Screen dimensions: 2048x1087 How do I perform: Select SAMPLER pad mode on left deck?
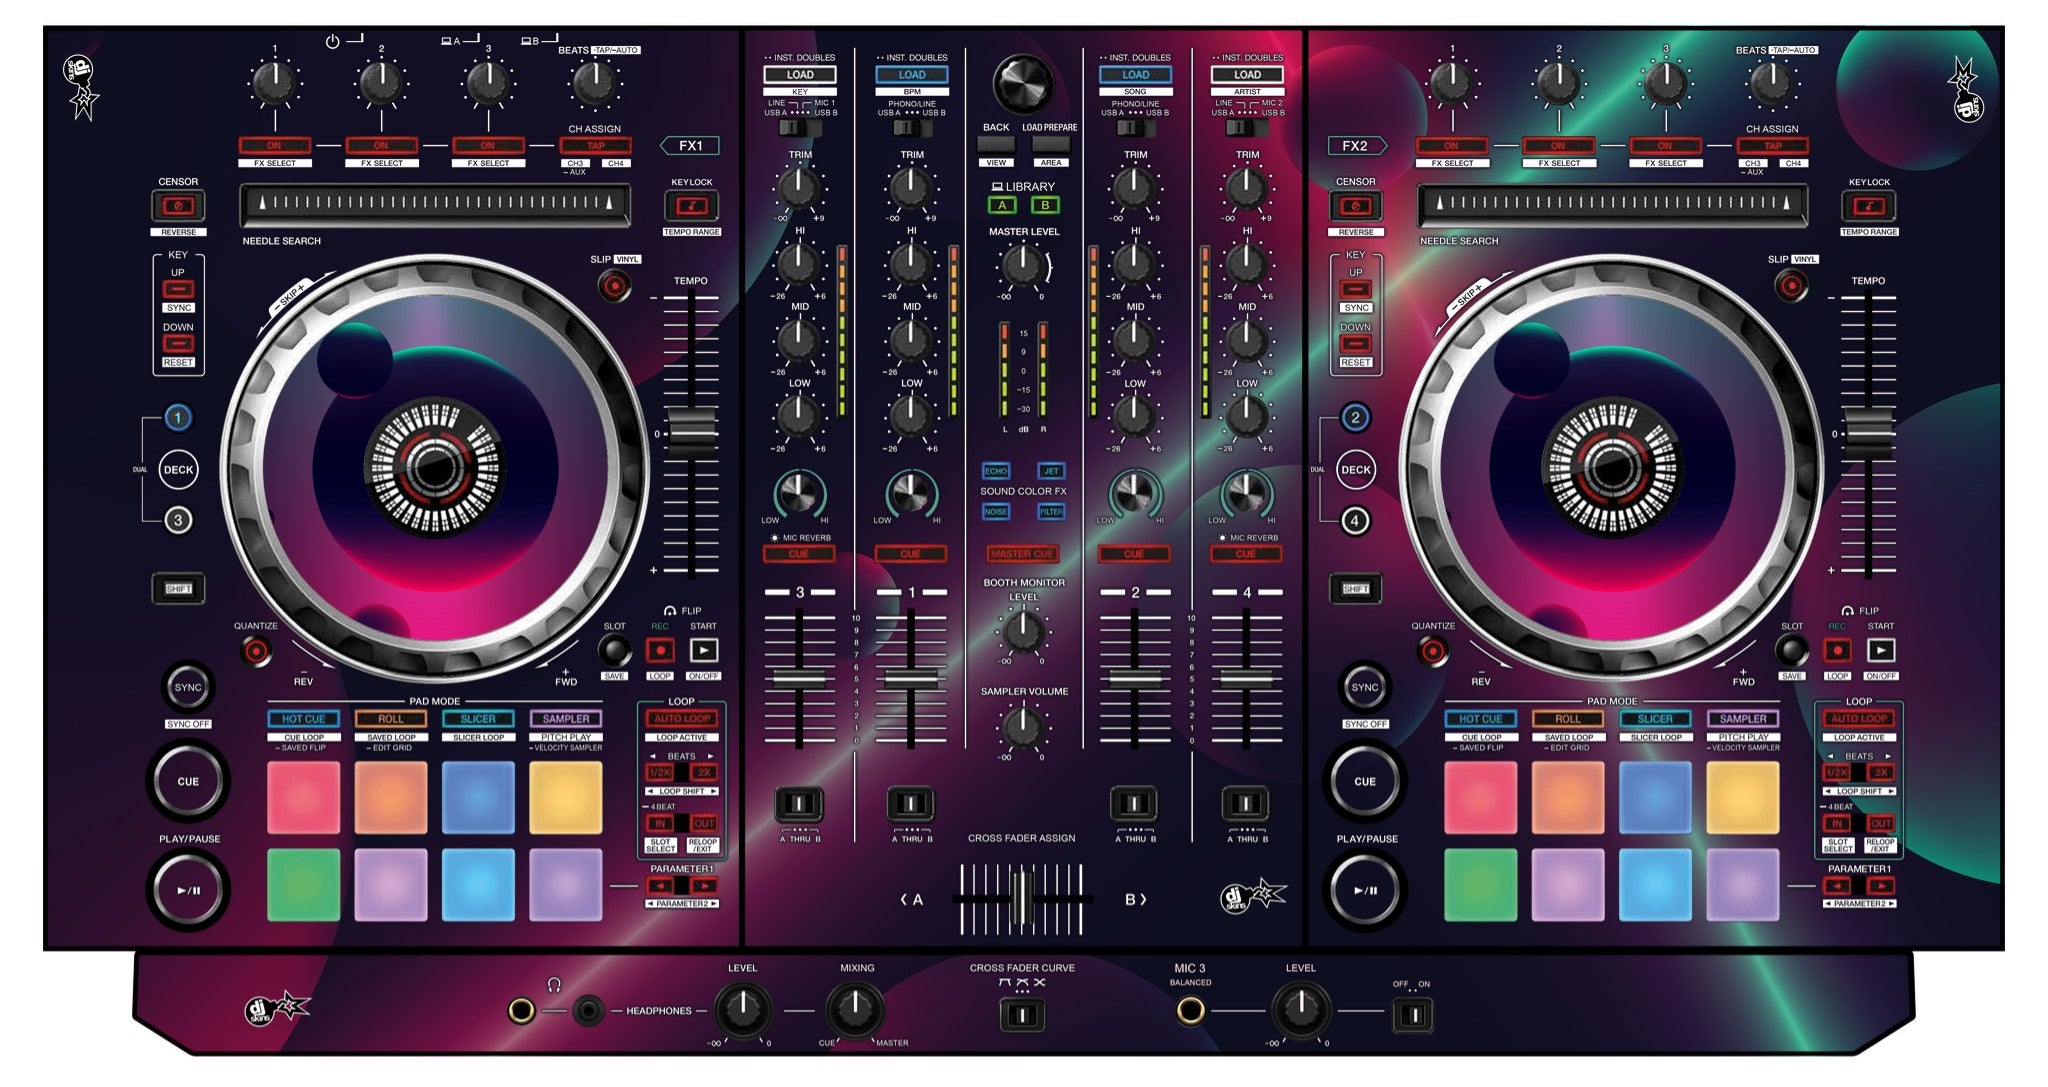tap(566, 719)
